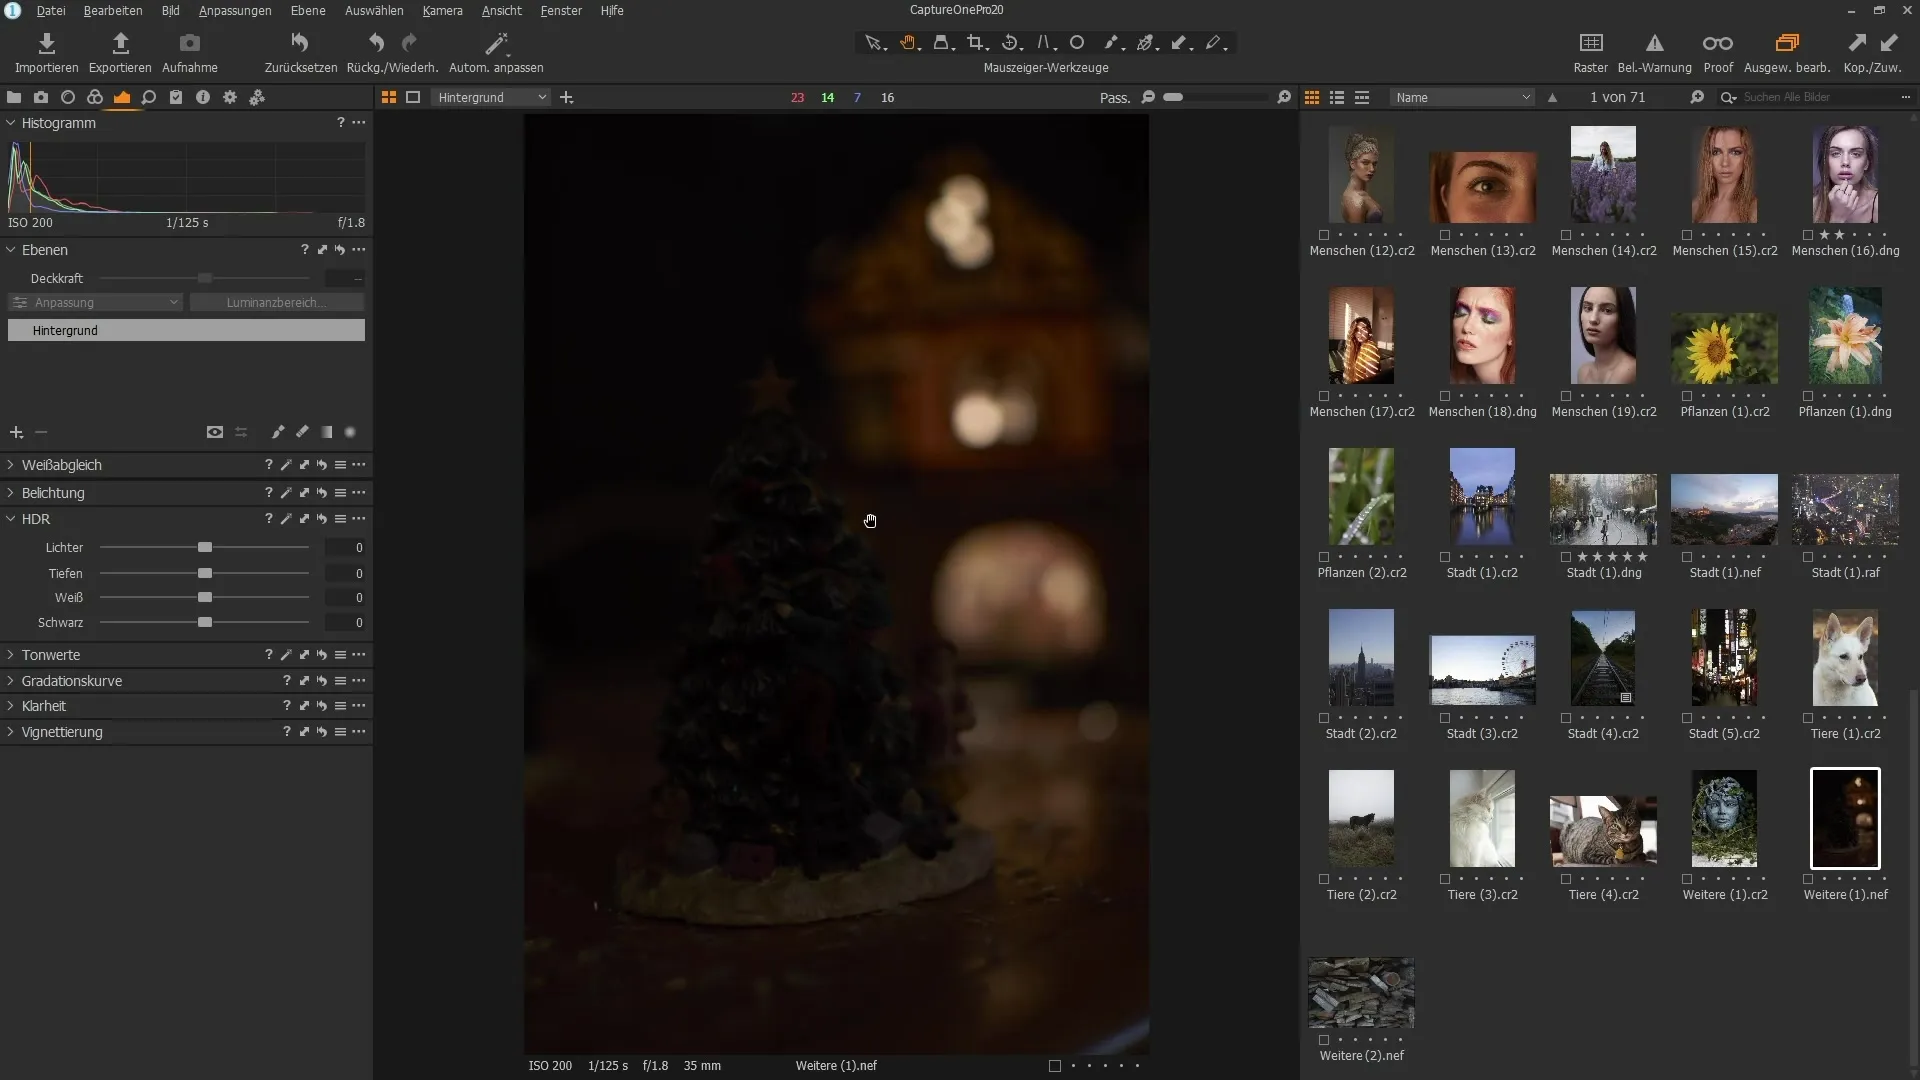Open the Hintergrund layer dropdown
The width and height of the screenshot is (1920, 1080).
492,97
